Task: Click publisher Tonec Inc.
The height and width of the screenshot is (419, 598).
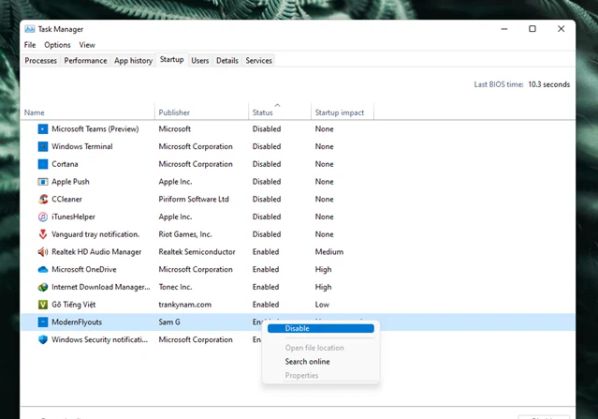Action: [x=175, y=287]
